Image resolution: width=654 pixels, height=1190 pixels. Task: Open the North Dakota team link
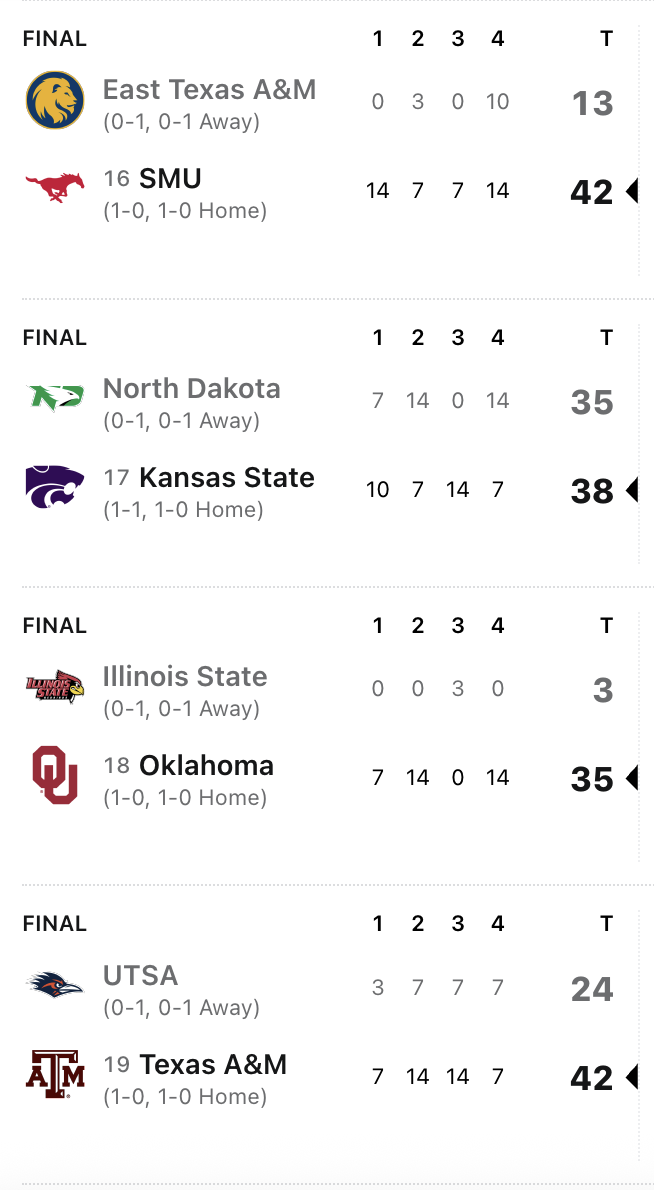(x=191, y=389)
